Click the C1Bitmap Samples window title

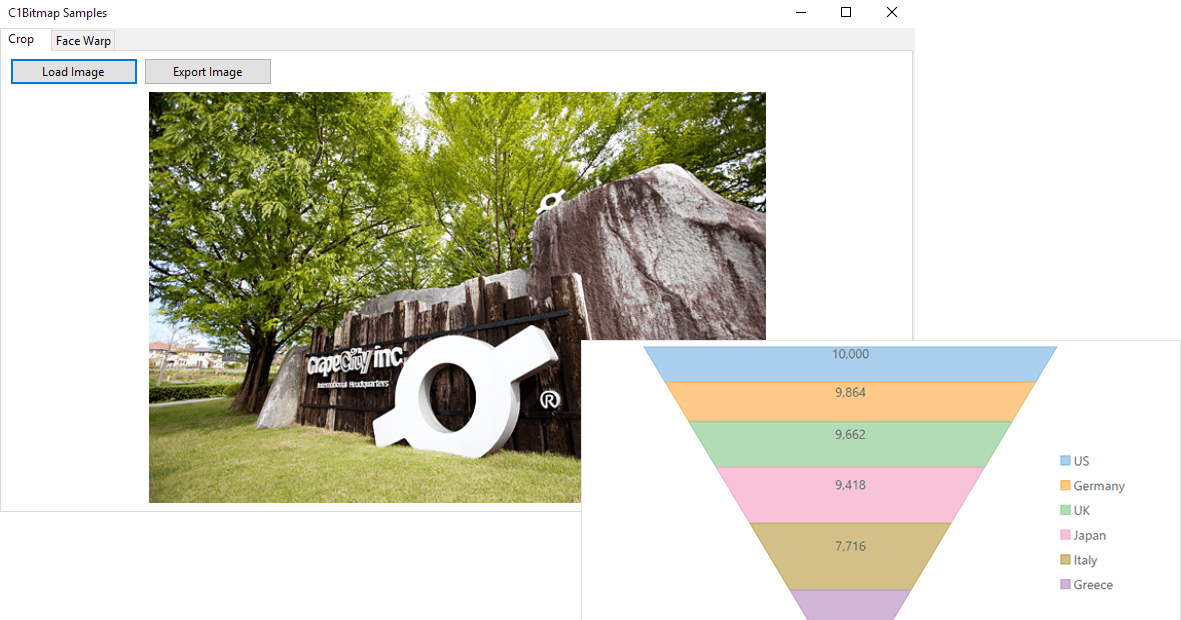pyautogui.click(x=57, y=13)
